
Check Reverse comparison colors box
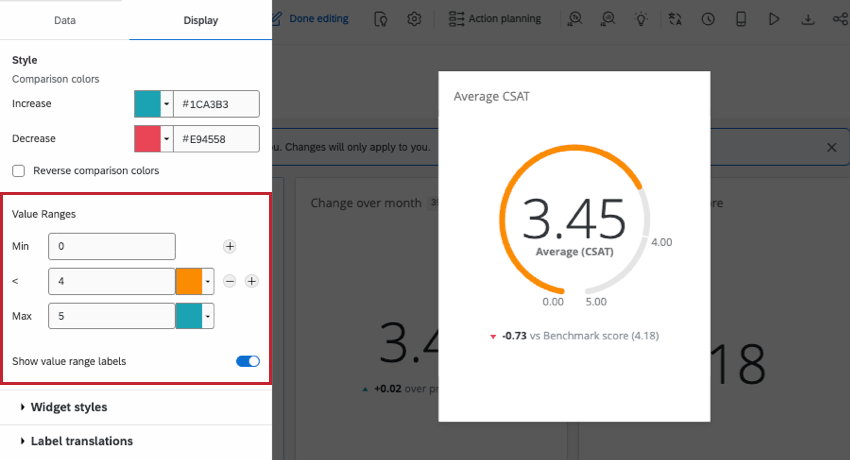tap(18, 171)
